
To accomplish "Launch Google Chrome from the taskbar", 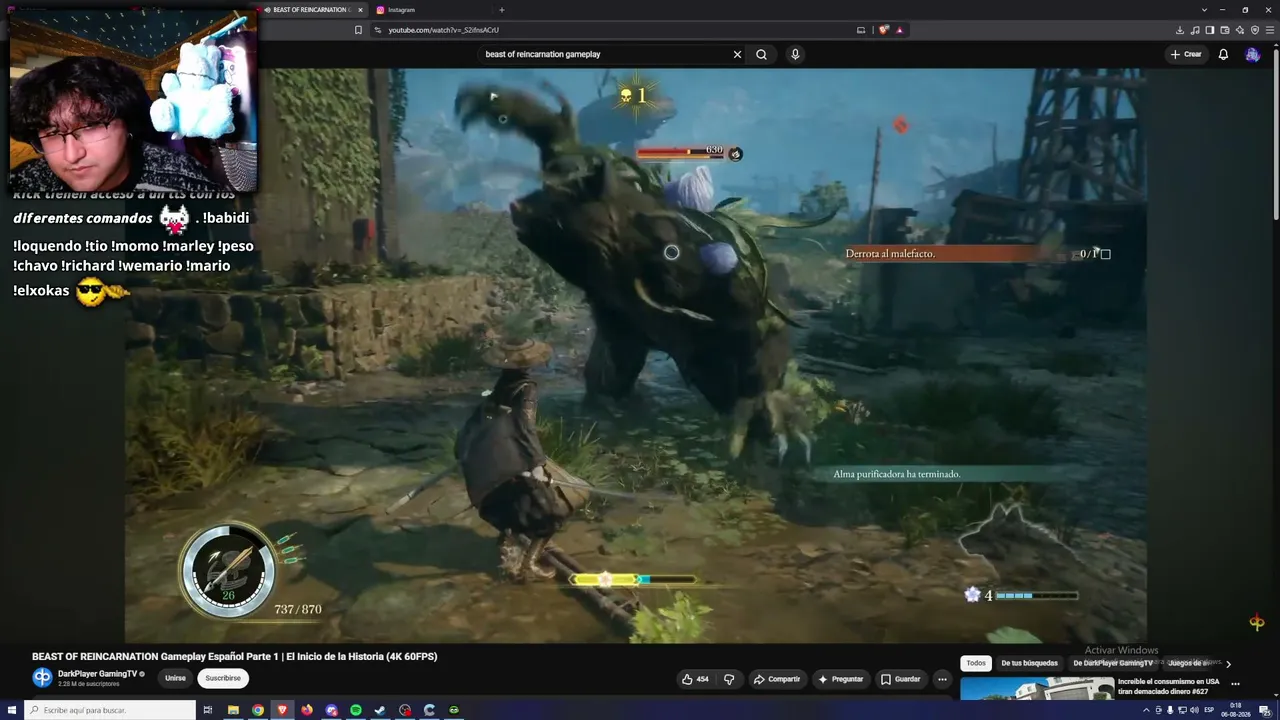I will point(258,710).
